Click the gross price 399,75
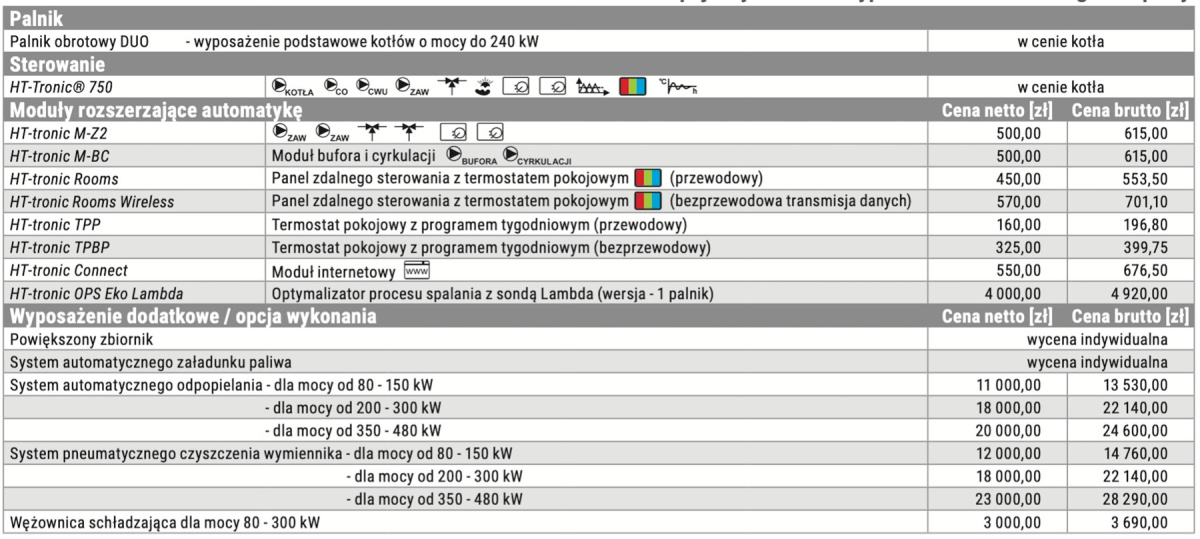The height and width of the screenshot is (539, 1200). (1144, 247)
